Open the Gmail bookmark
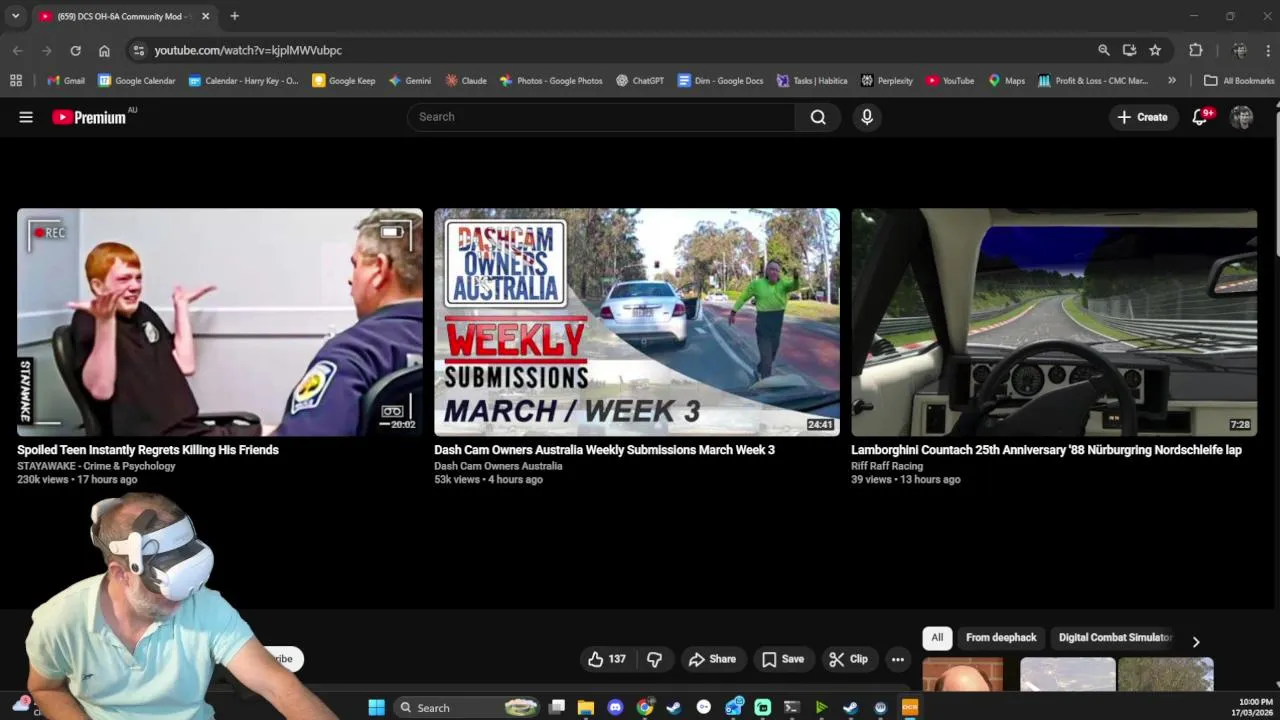 pyautogui.click(x=66, y=80)
